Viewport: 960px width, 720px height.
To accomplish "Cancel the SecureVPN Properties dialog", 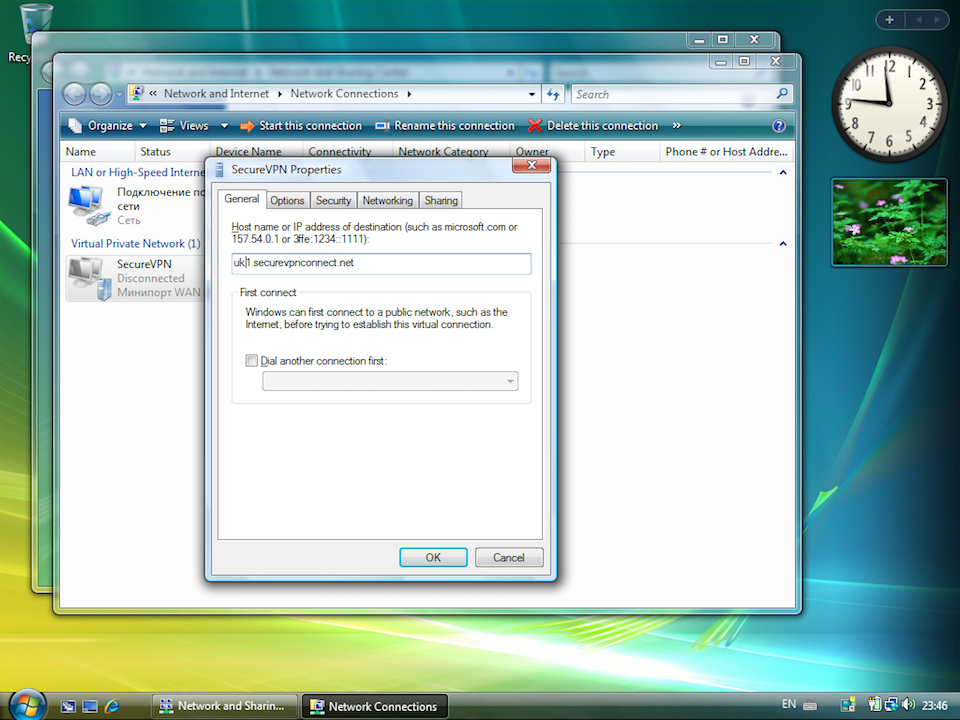I will (x=509, y=557).
